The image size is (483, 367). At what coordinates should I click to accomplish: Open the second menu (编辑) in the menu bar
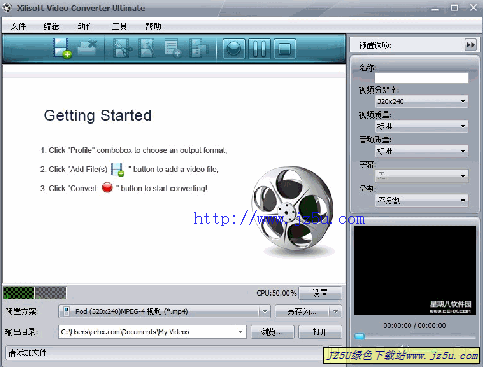tap(51, 26)
